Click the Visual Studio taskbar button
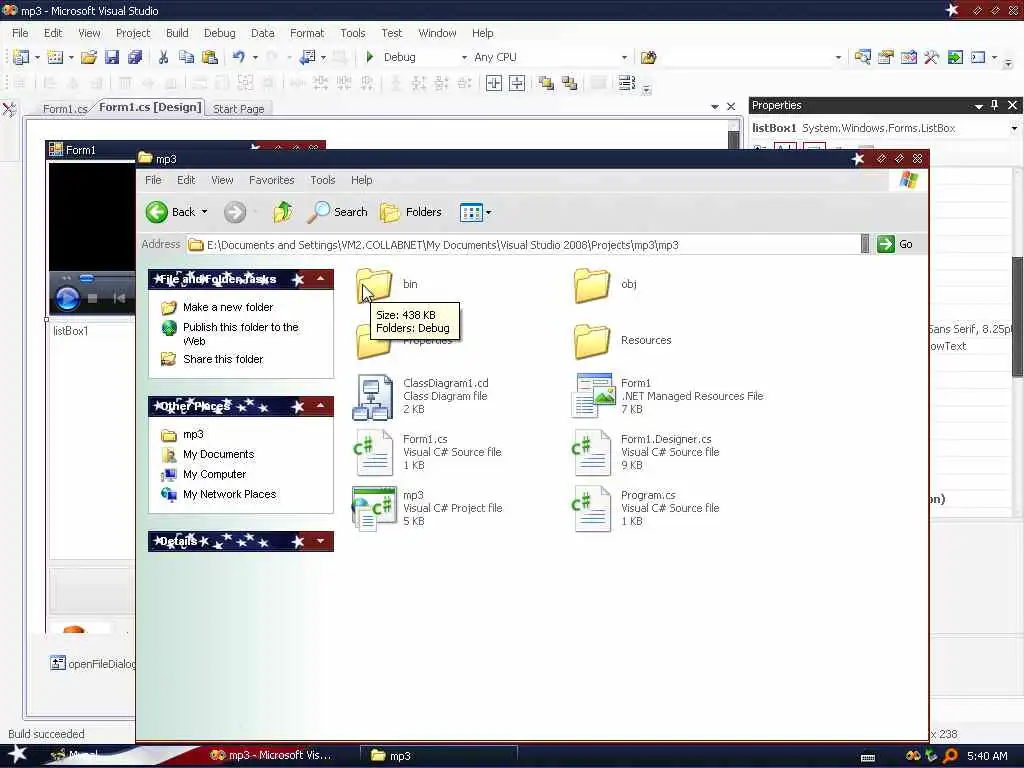Image resolution: width=1024 pixels, height=768 pixels. pyautogui.click(x=269, y=756)
